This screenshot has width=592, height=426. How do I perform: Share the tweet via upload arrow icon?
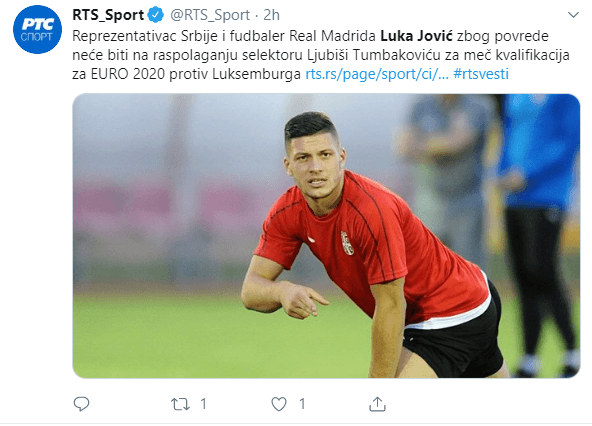(x=377, y=404)
